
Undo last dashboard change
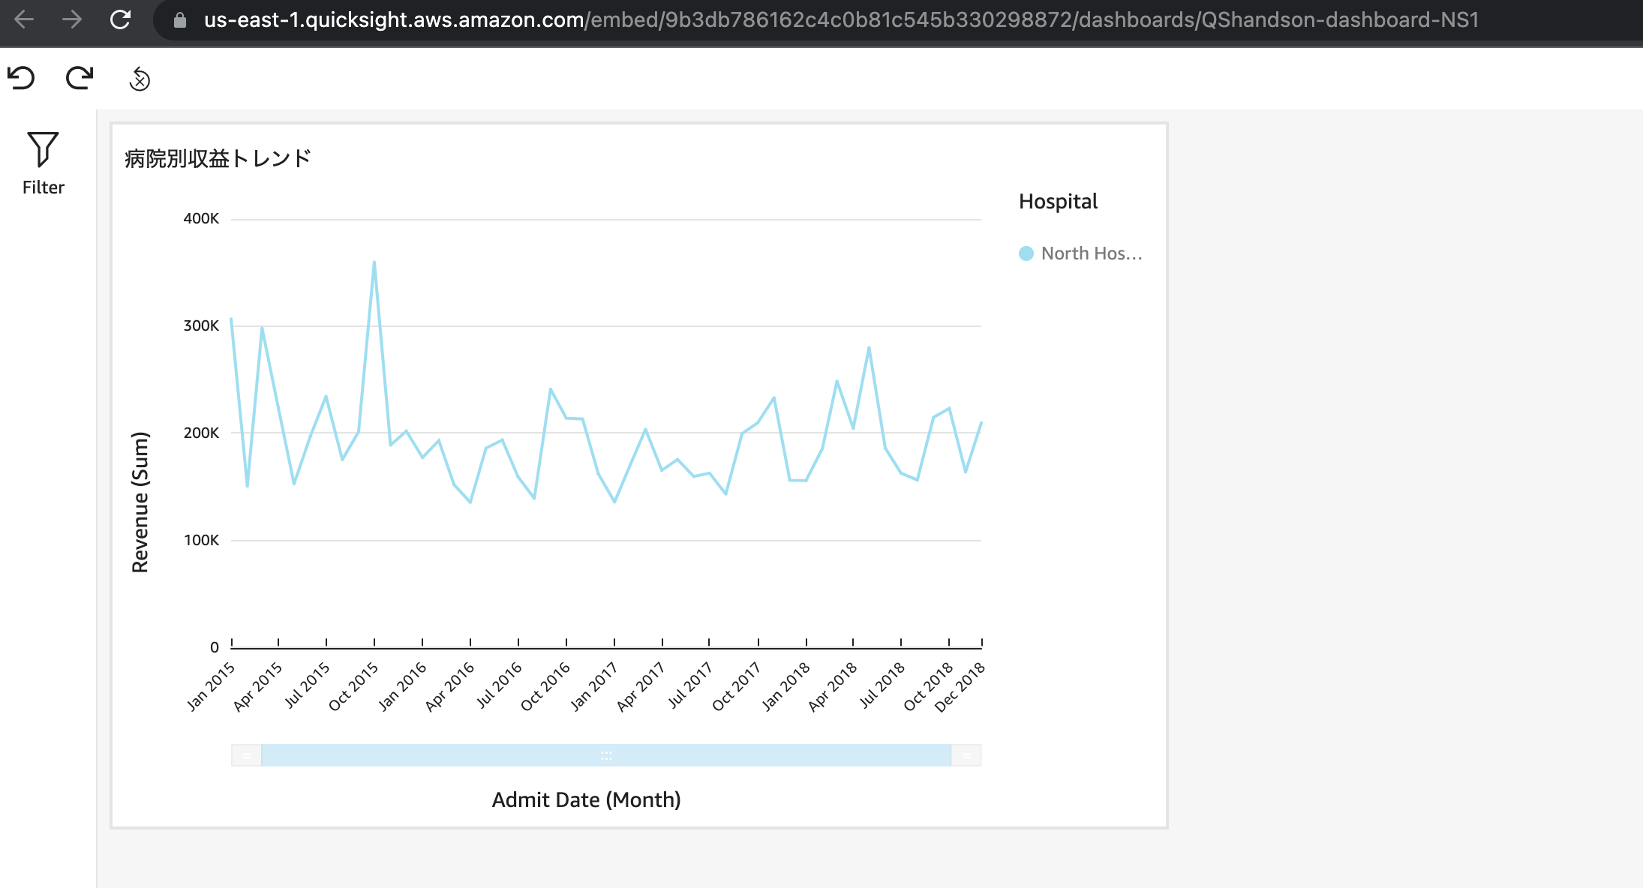[x=21, y=78]
